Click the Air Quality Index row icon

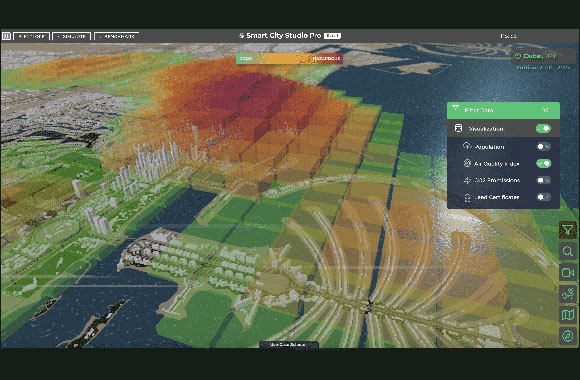[467, 163]
